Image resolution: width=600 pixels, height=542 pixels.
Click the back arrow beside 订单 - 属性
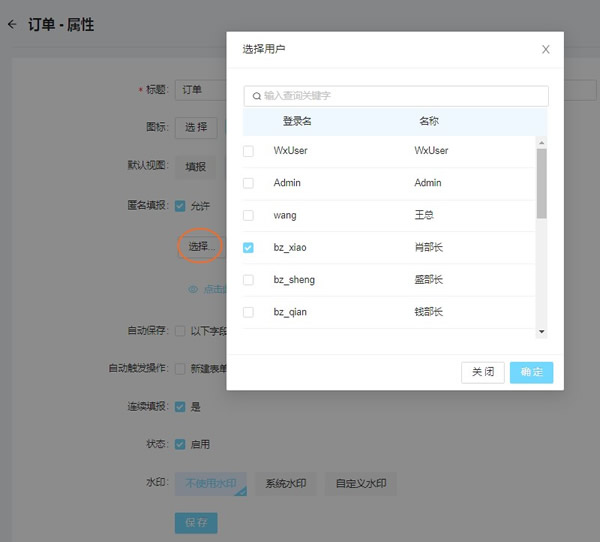[x=12, y=25]
